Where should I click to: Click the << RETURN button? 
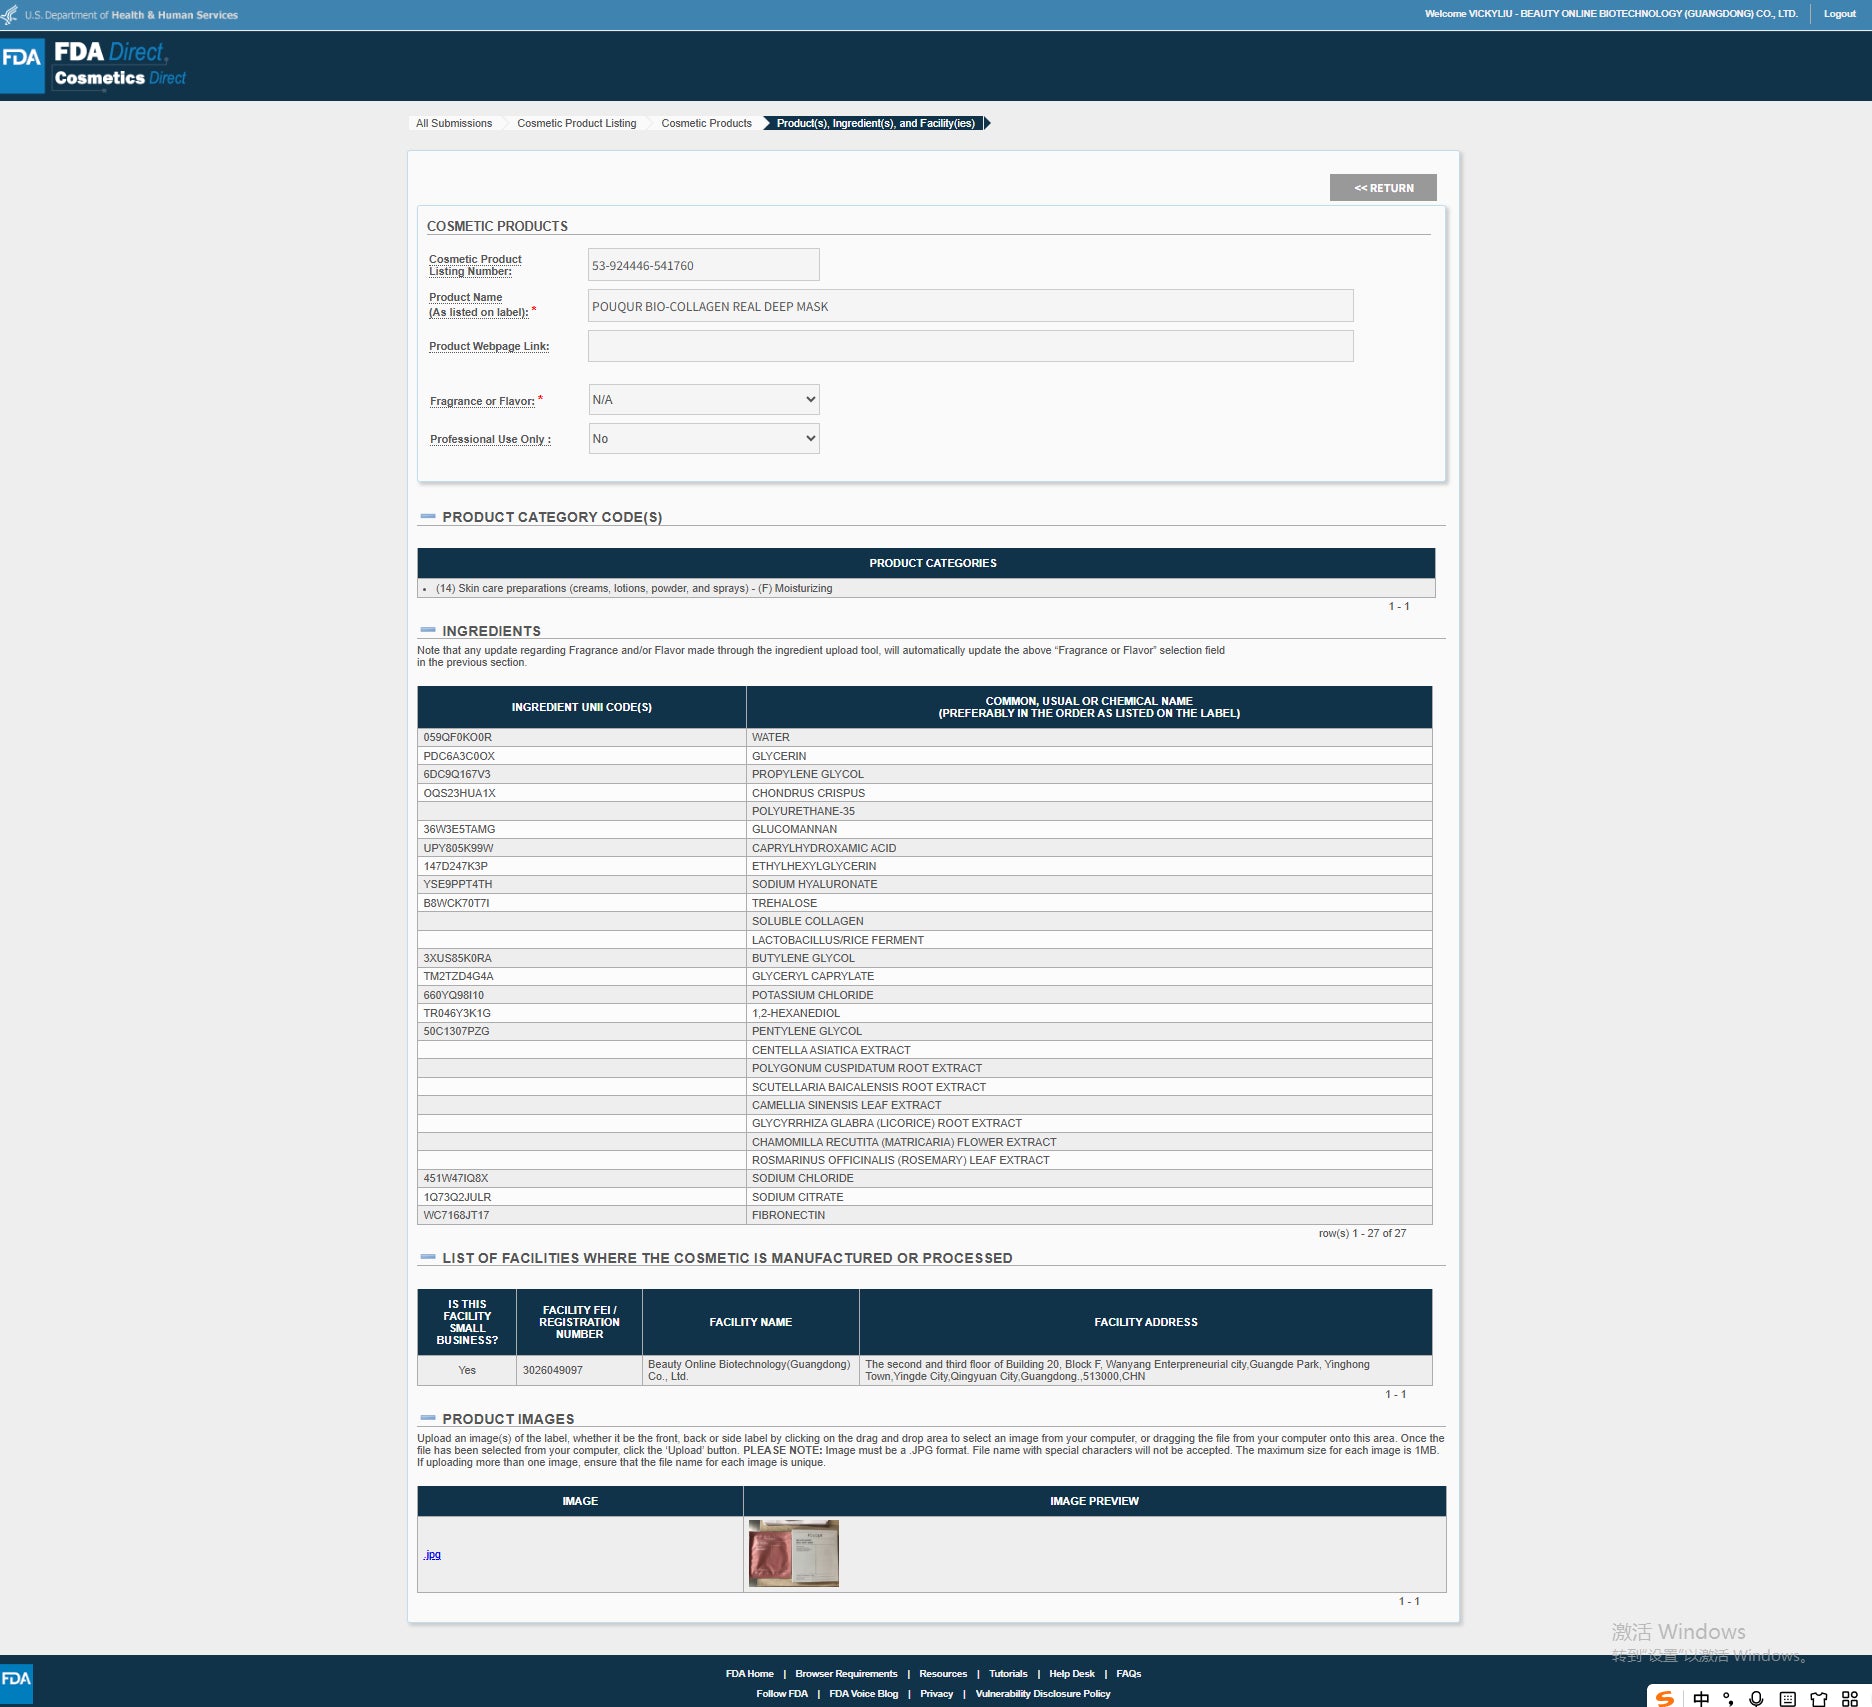[x=1383, y=188]
